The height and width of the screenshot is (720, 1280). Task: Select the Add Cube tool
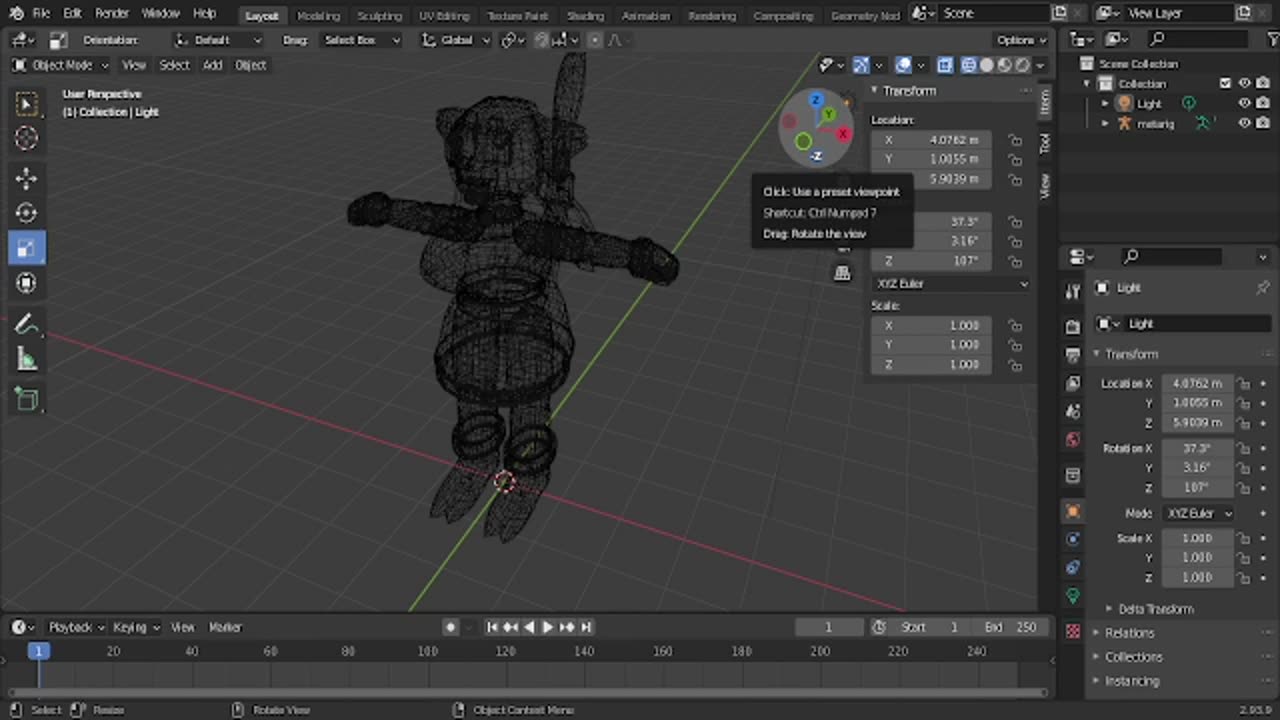coord(27,400)
